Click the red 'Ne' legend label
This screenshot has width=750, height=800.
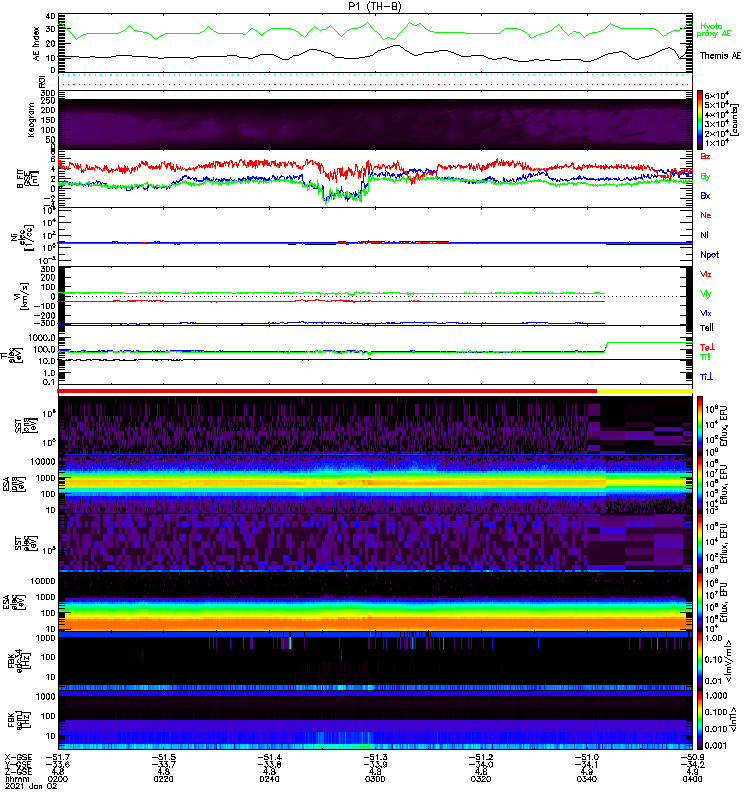[706, 215]
